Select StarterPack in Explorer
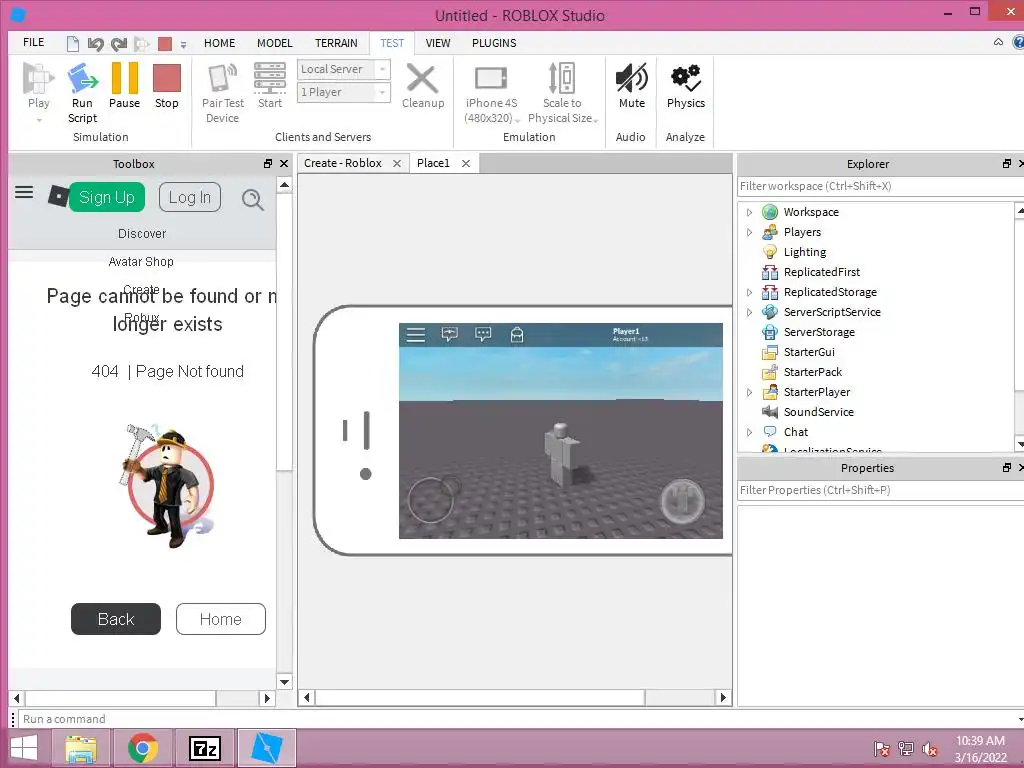 (812, 372)
